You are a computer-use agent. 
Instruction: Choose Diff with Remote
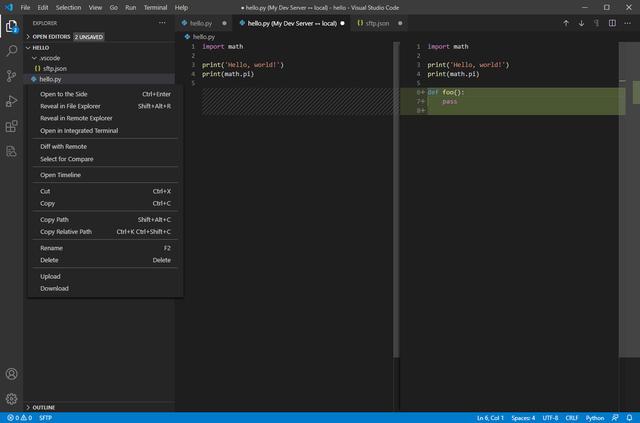coord(105,147)
